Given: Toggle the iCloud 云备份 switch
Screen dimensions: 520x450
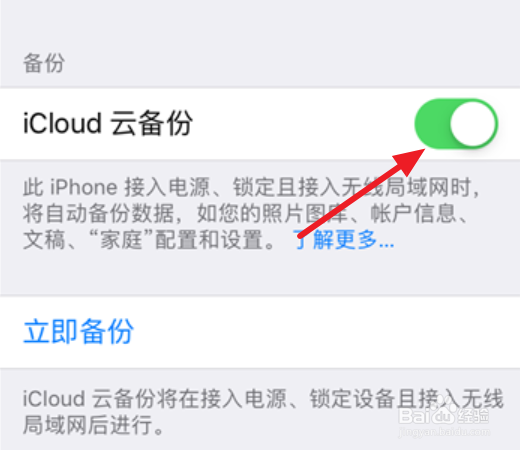Looking at the screenshot, I should 456,124.
